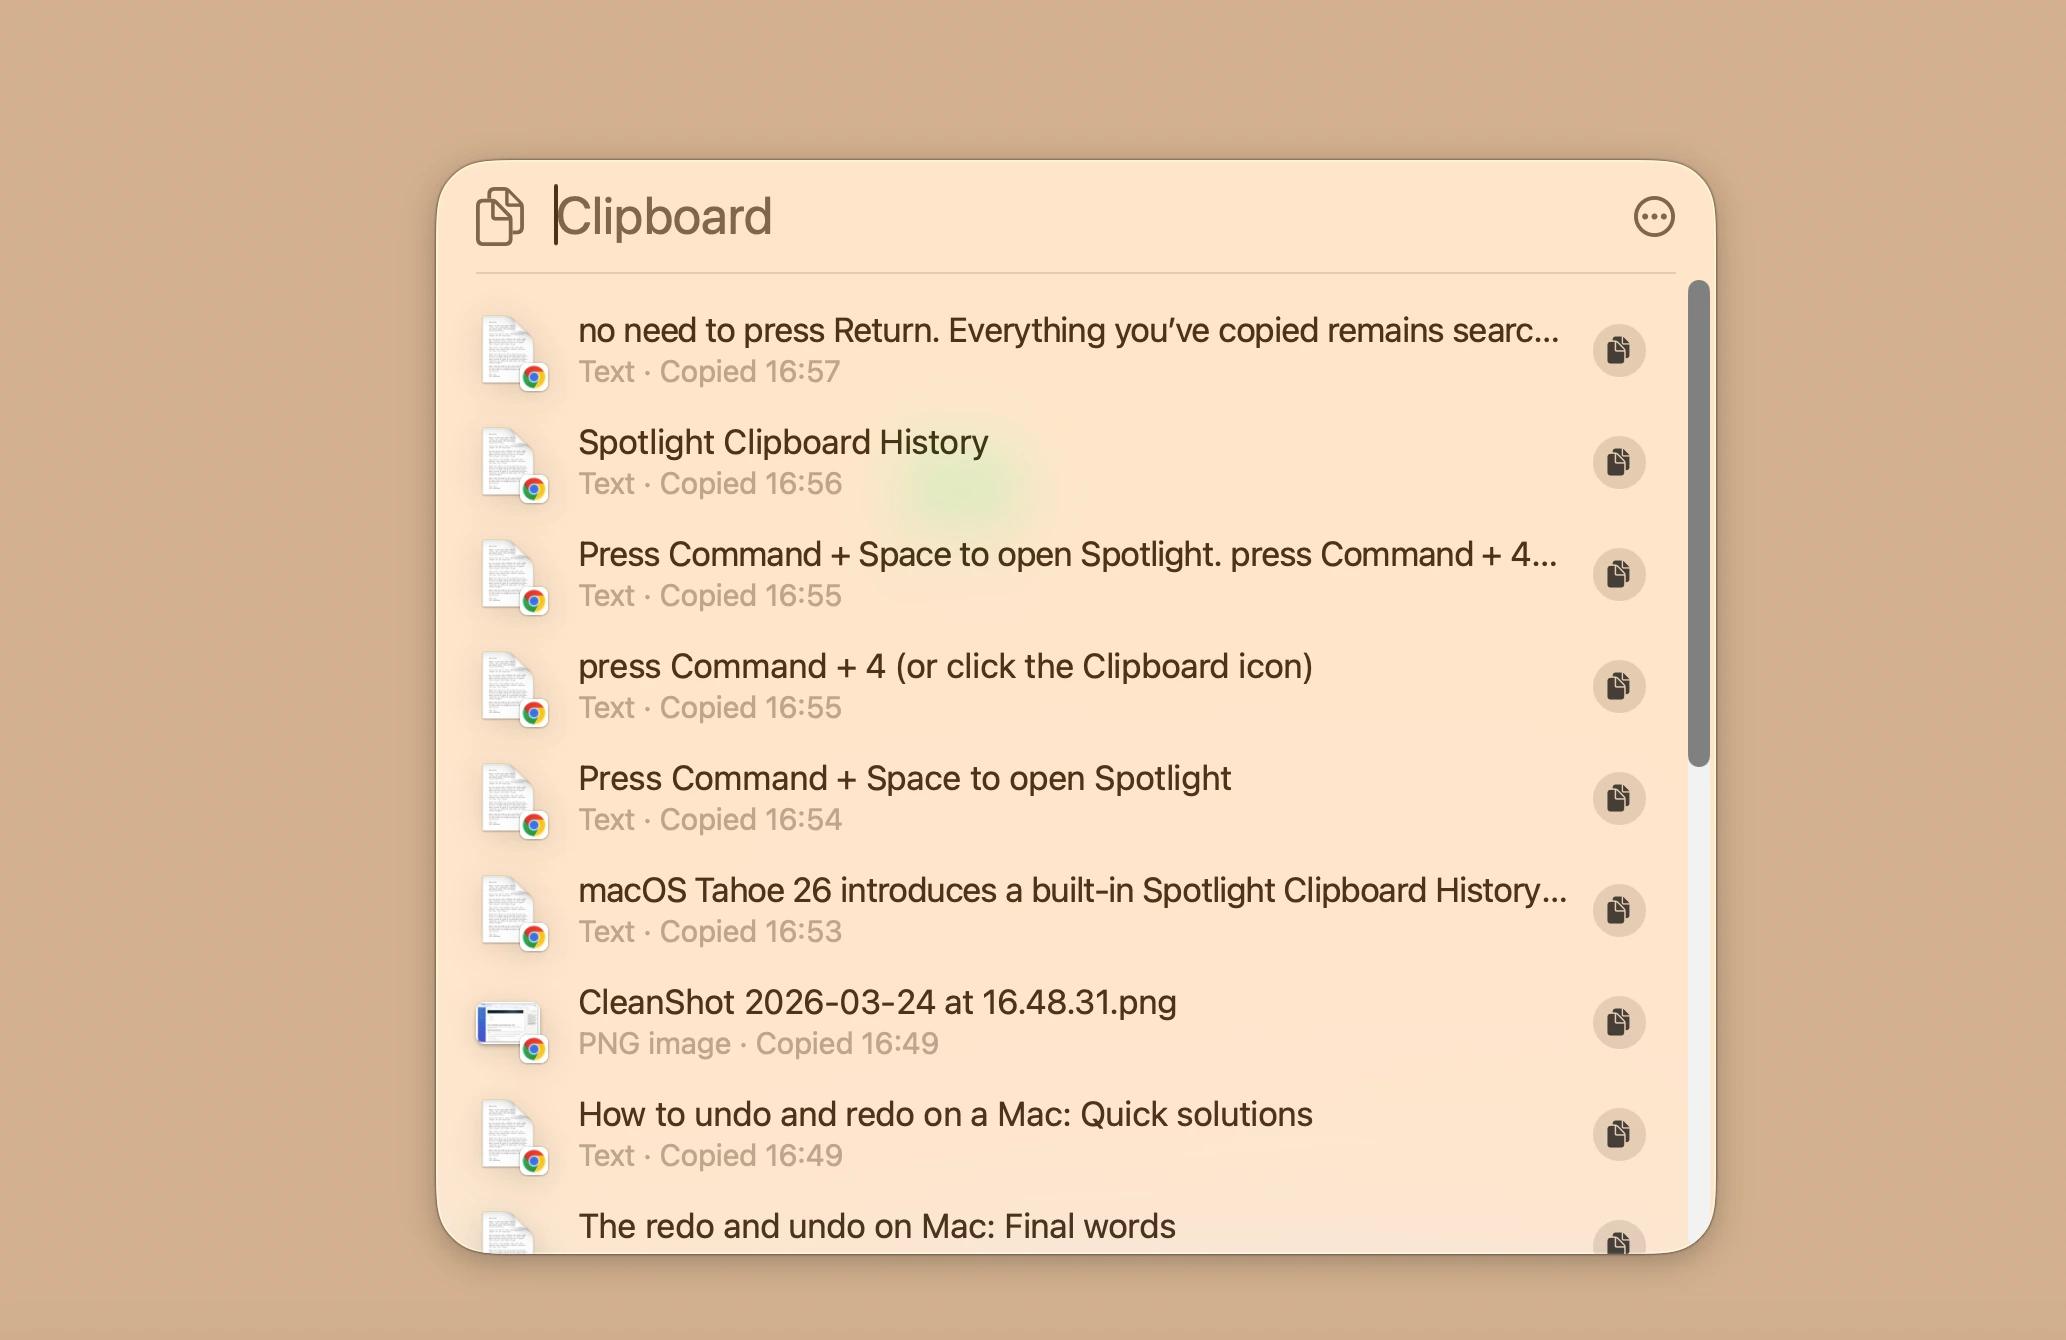2066x1340 pixels.
Task: Click the copy icon beside the CleanShot PNG entry
Action: pyautogui.click(x=1619, y=1022)
